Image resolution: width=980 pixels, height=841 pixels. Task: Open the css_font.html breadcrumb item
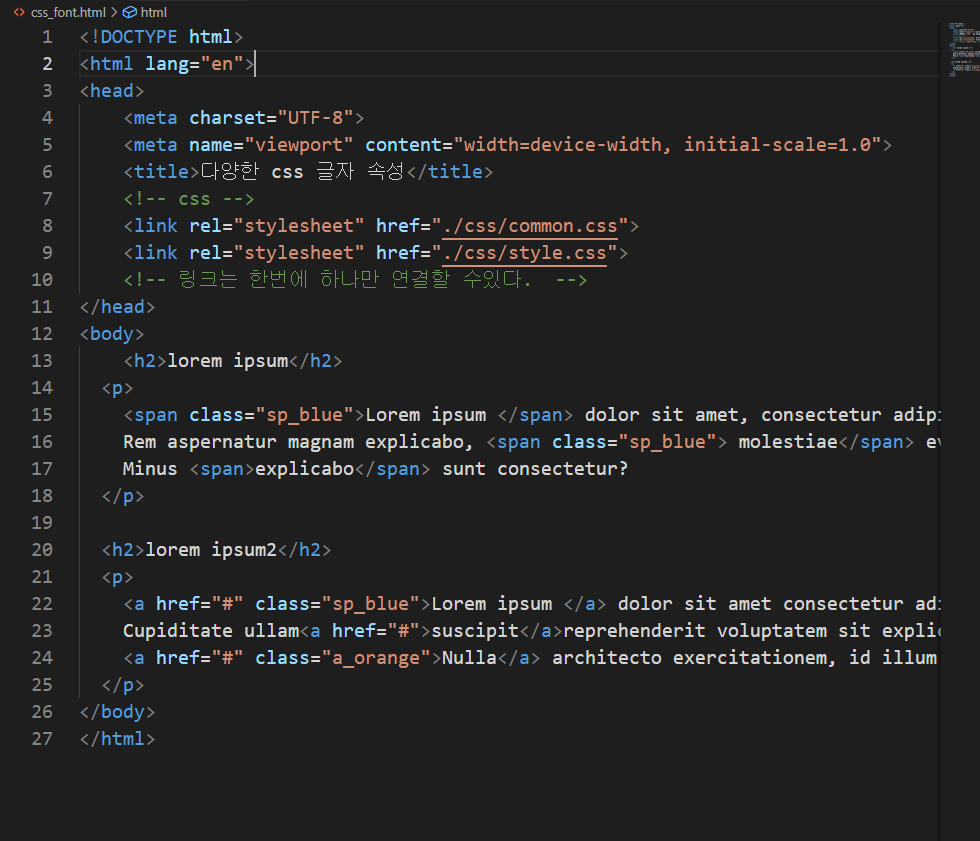pos(68,12)
